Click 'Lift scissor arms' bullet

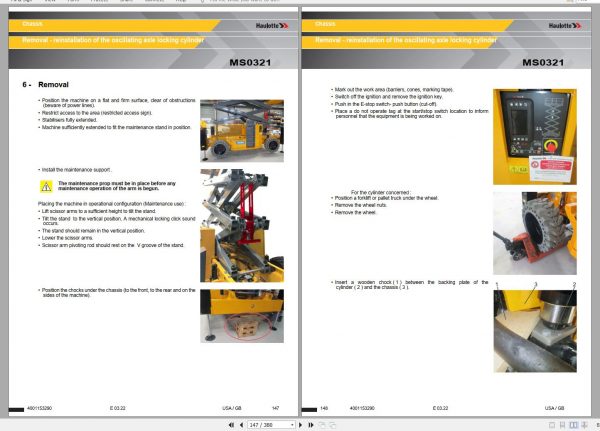97,211
